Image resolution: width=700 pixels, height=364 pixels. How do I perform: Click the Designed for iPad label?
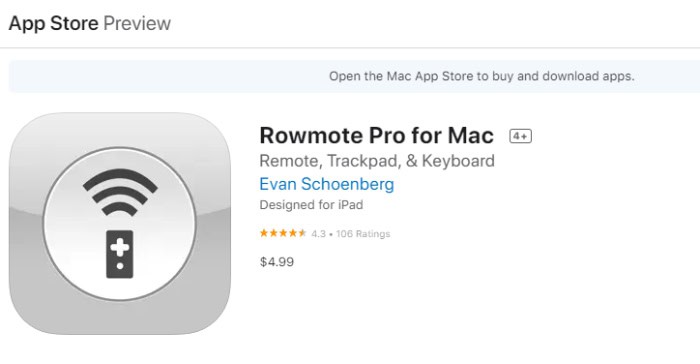(311, 205)
